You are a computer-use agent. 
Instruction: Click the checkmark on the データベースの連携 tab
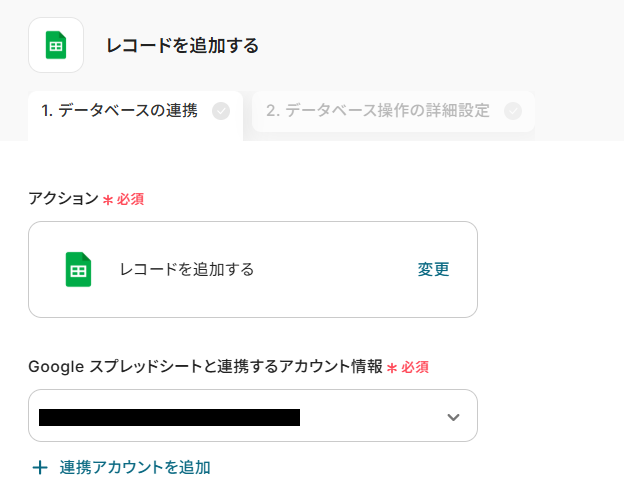[221, 111]
